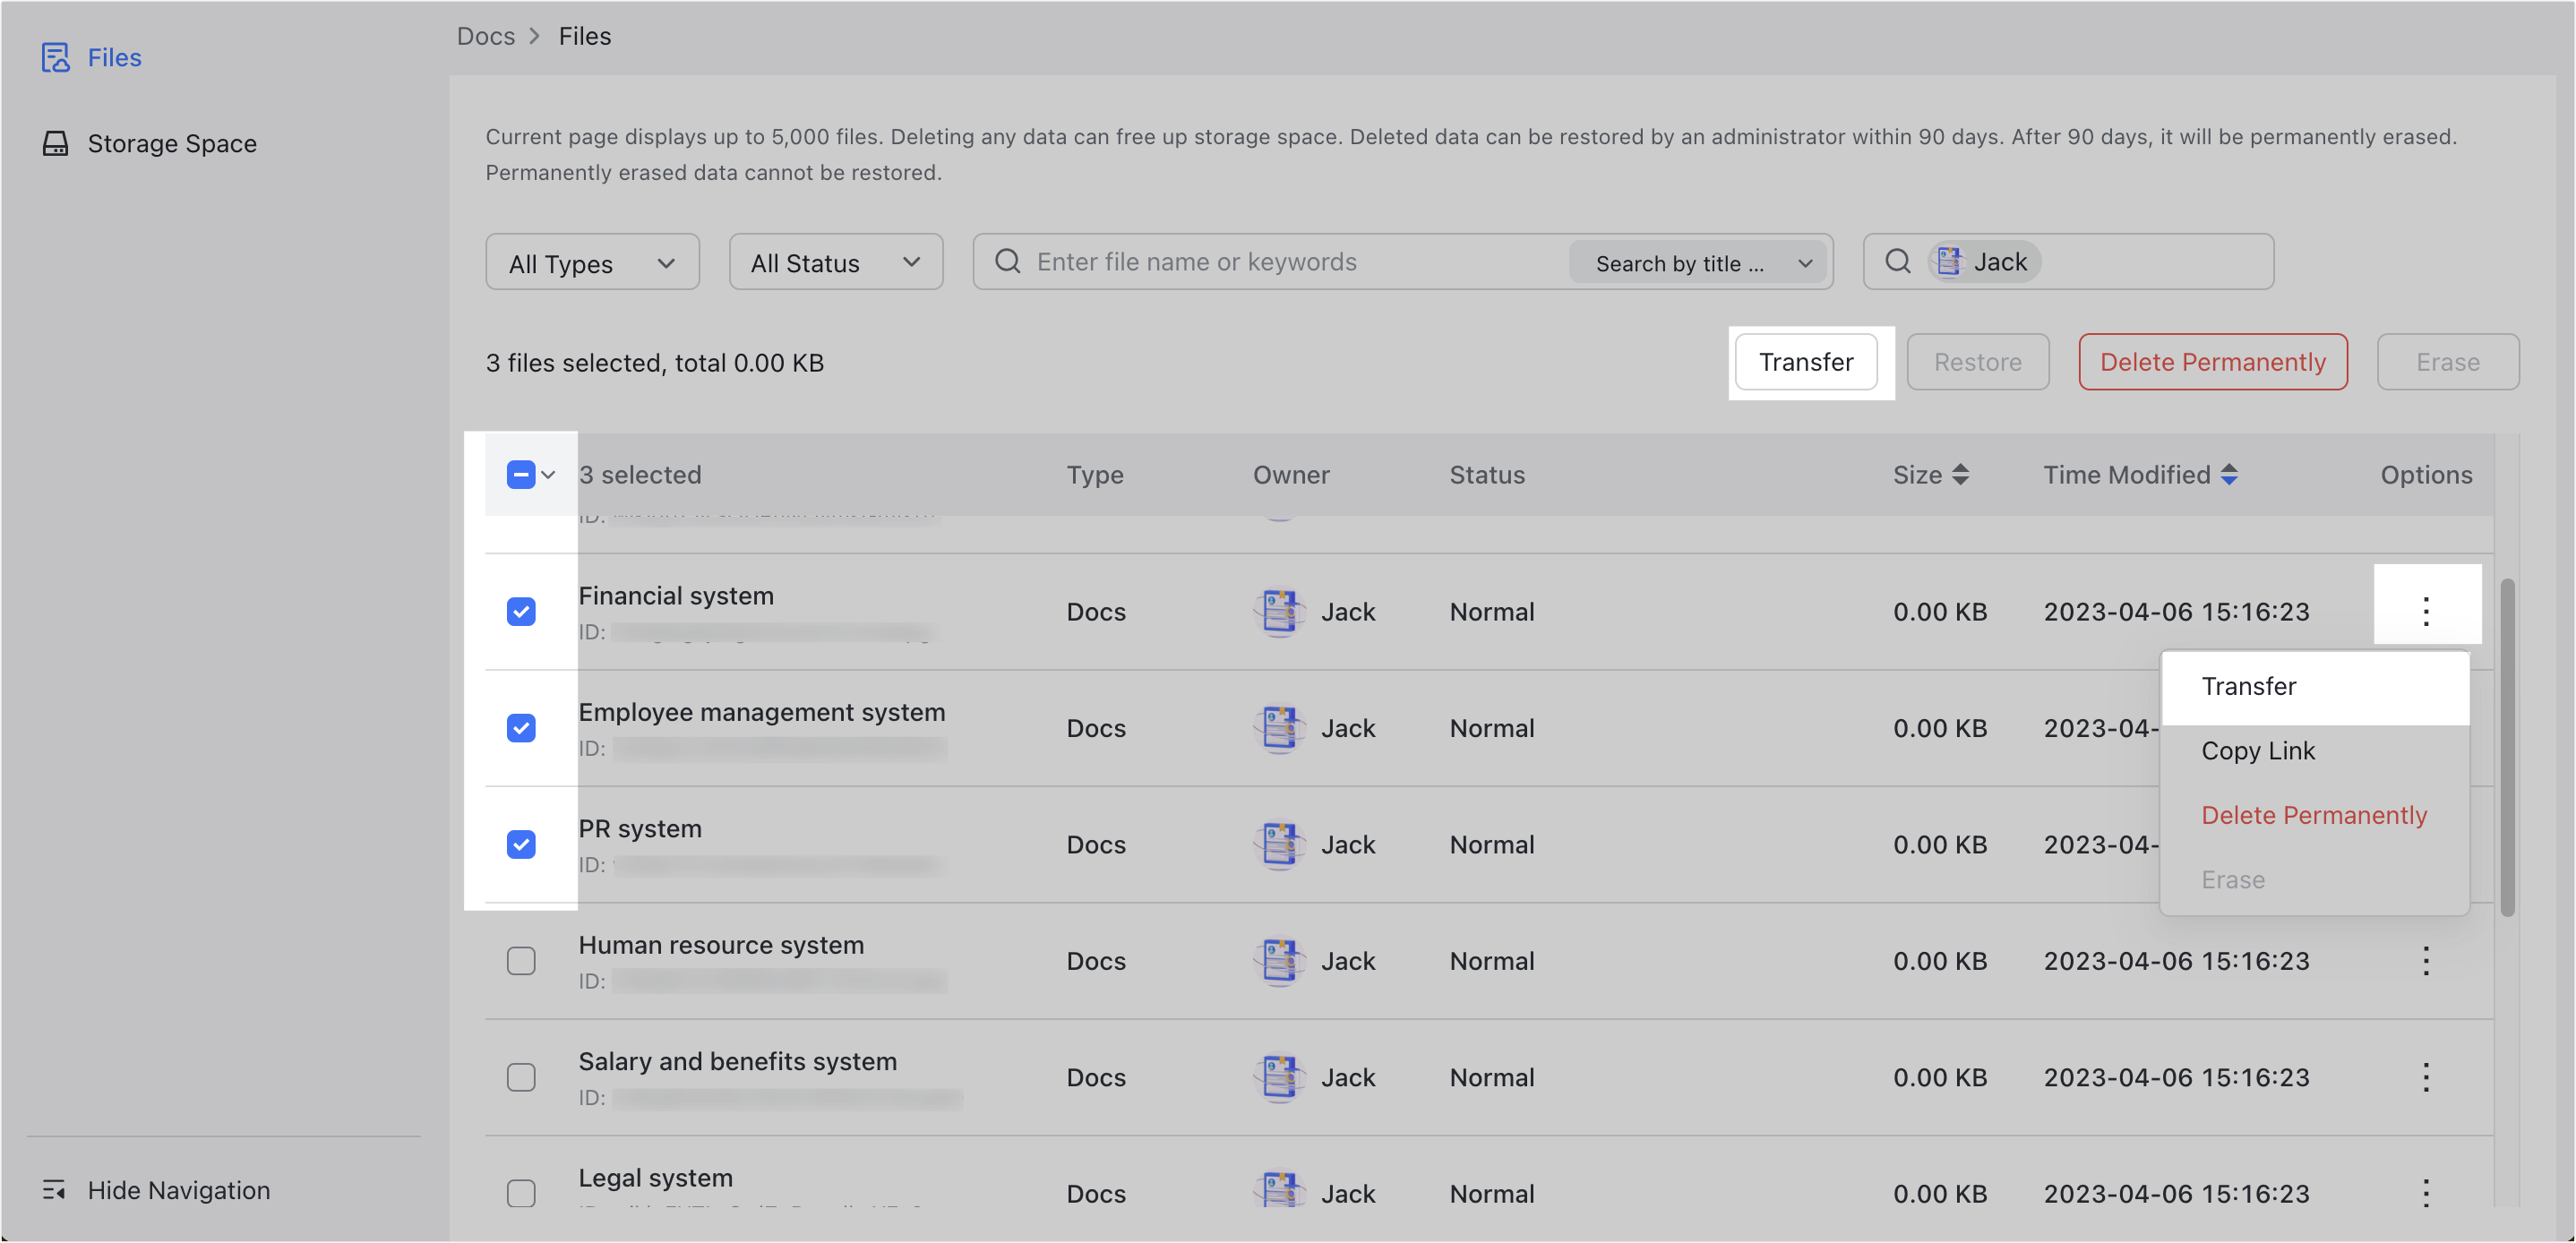
Task: Check the Human resource system checkbox
Action: (521, 960)
